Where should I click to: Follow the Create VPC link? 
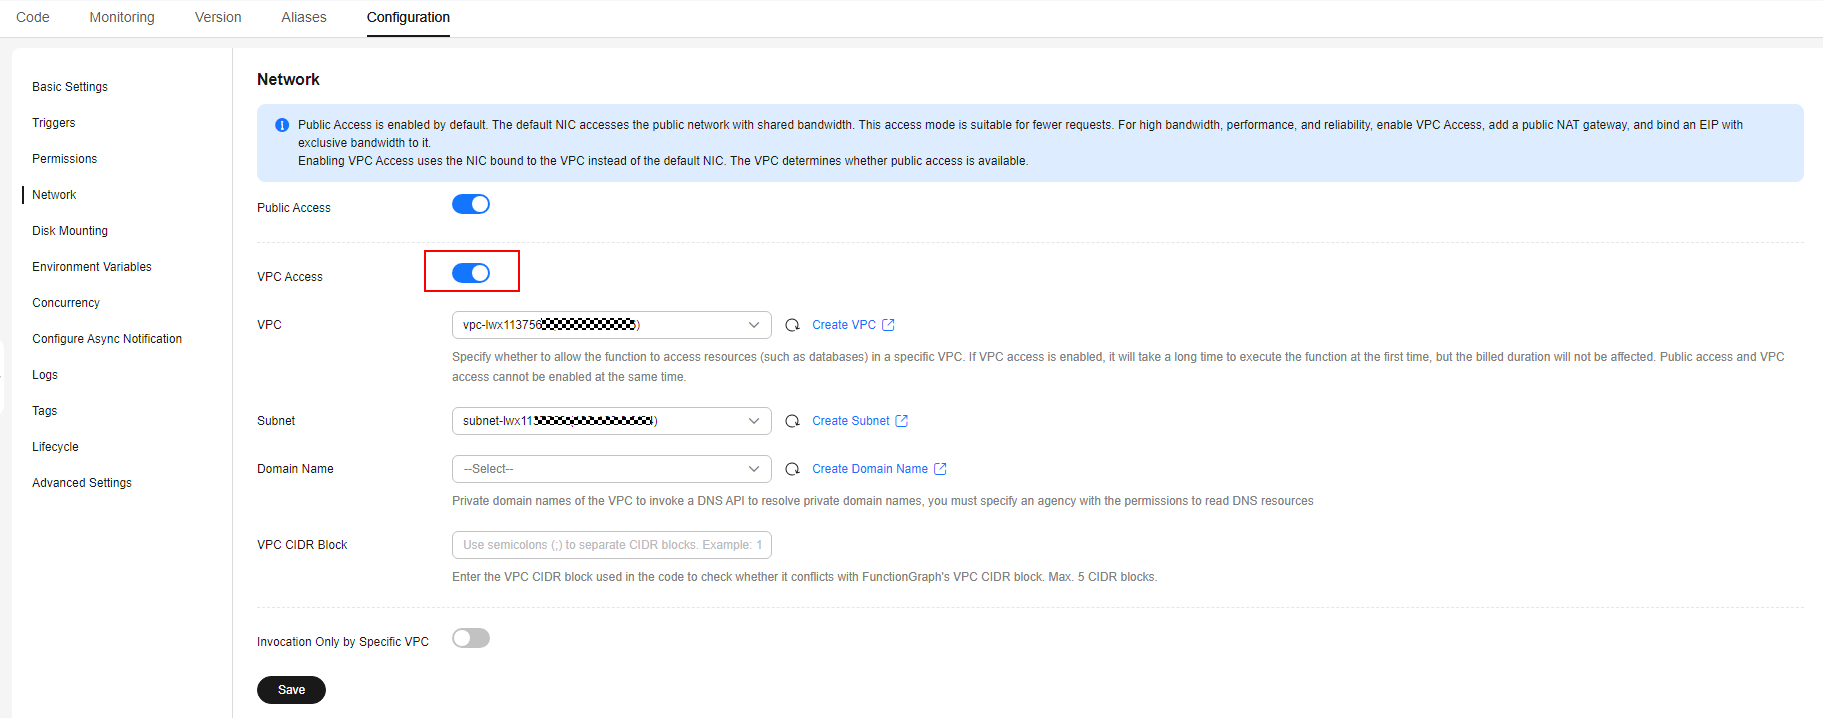844,325
